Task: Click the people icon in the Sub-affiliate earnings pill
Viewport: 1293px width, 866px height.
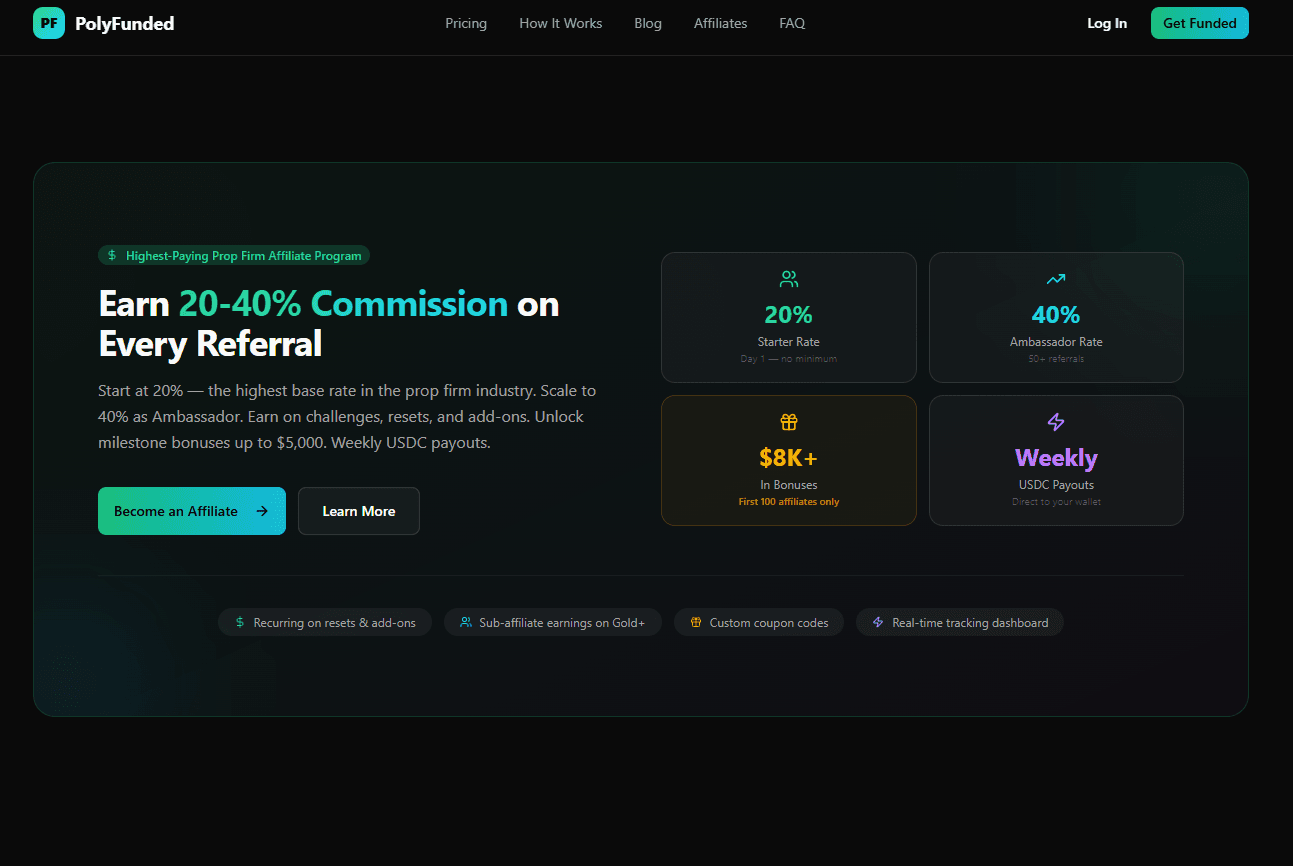Action: (466, 622)
